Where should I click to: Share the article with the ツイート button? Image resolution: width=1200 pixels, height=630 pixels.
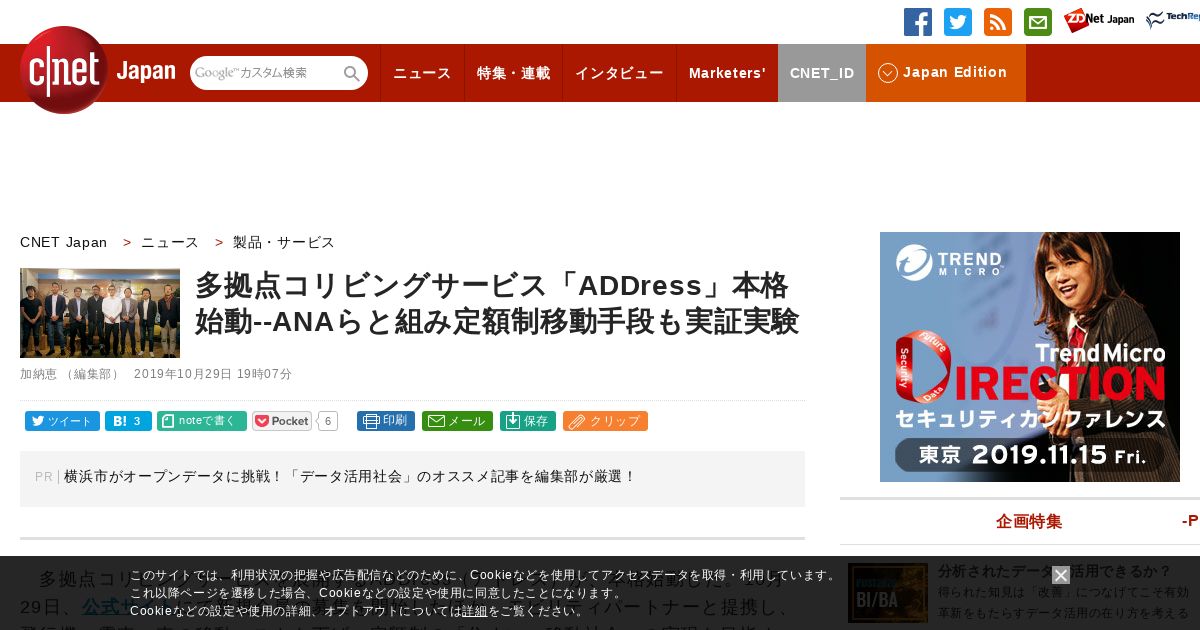click(x=62, y=421)
